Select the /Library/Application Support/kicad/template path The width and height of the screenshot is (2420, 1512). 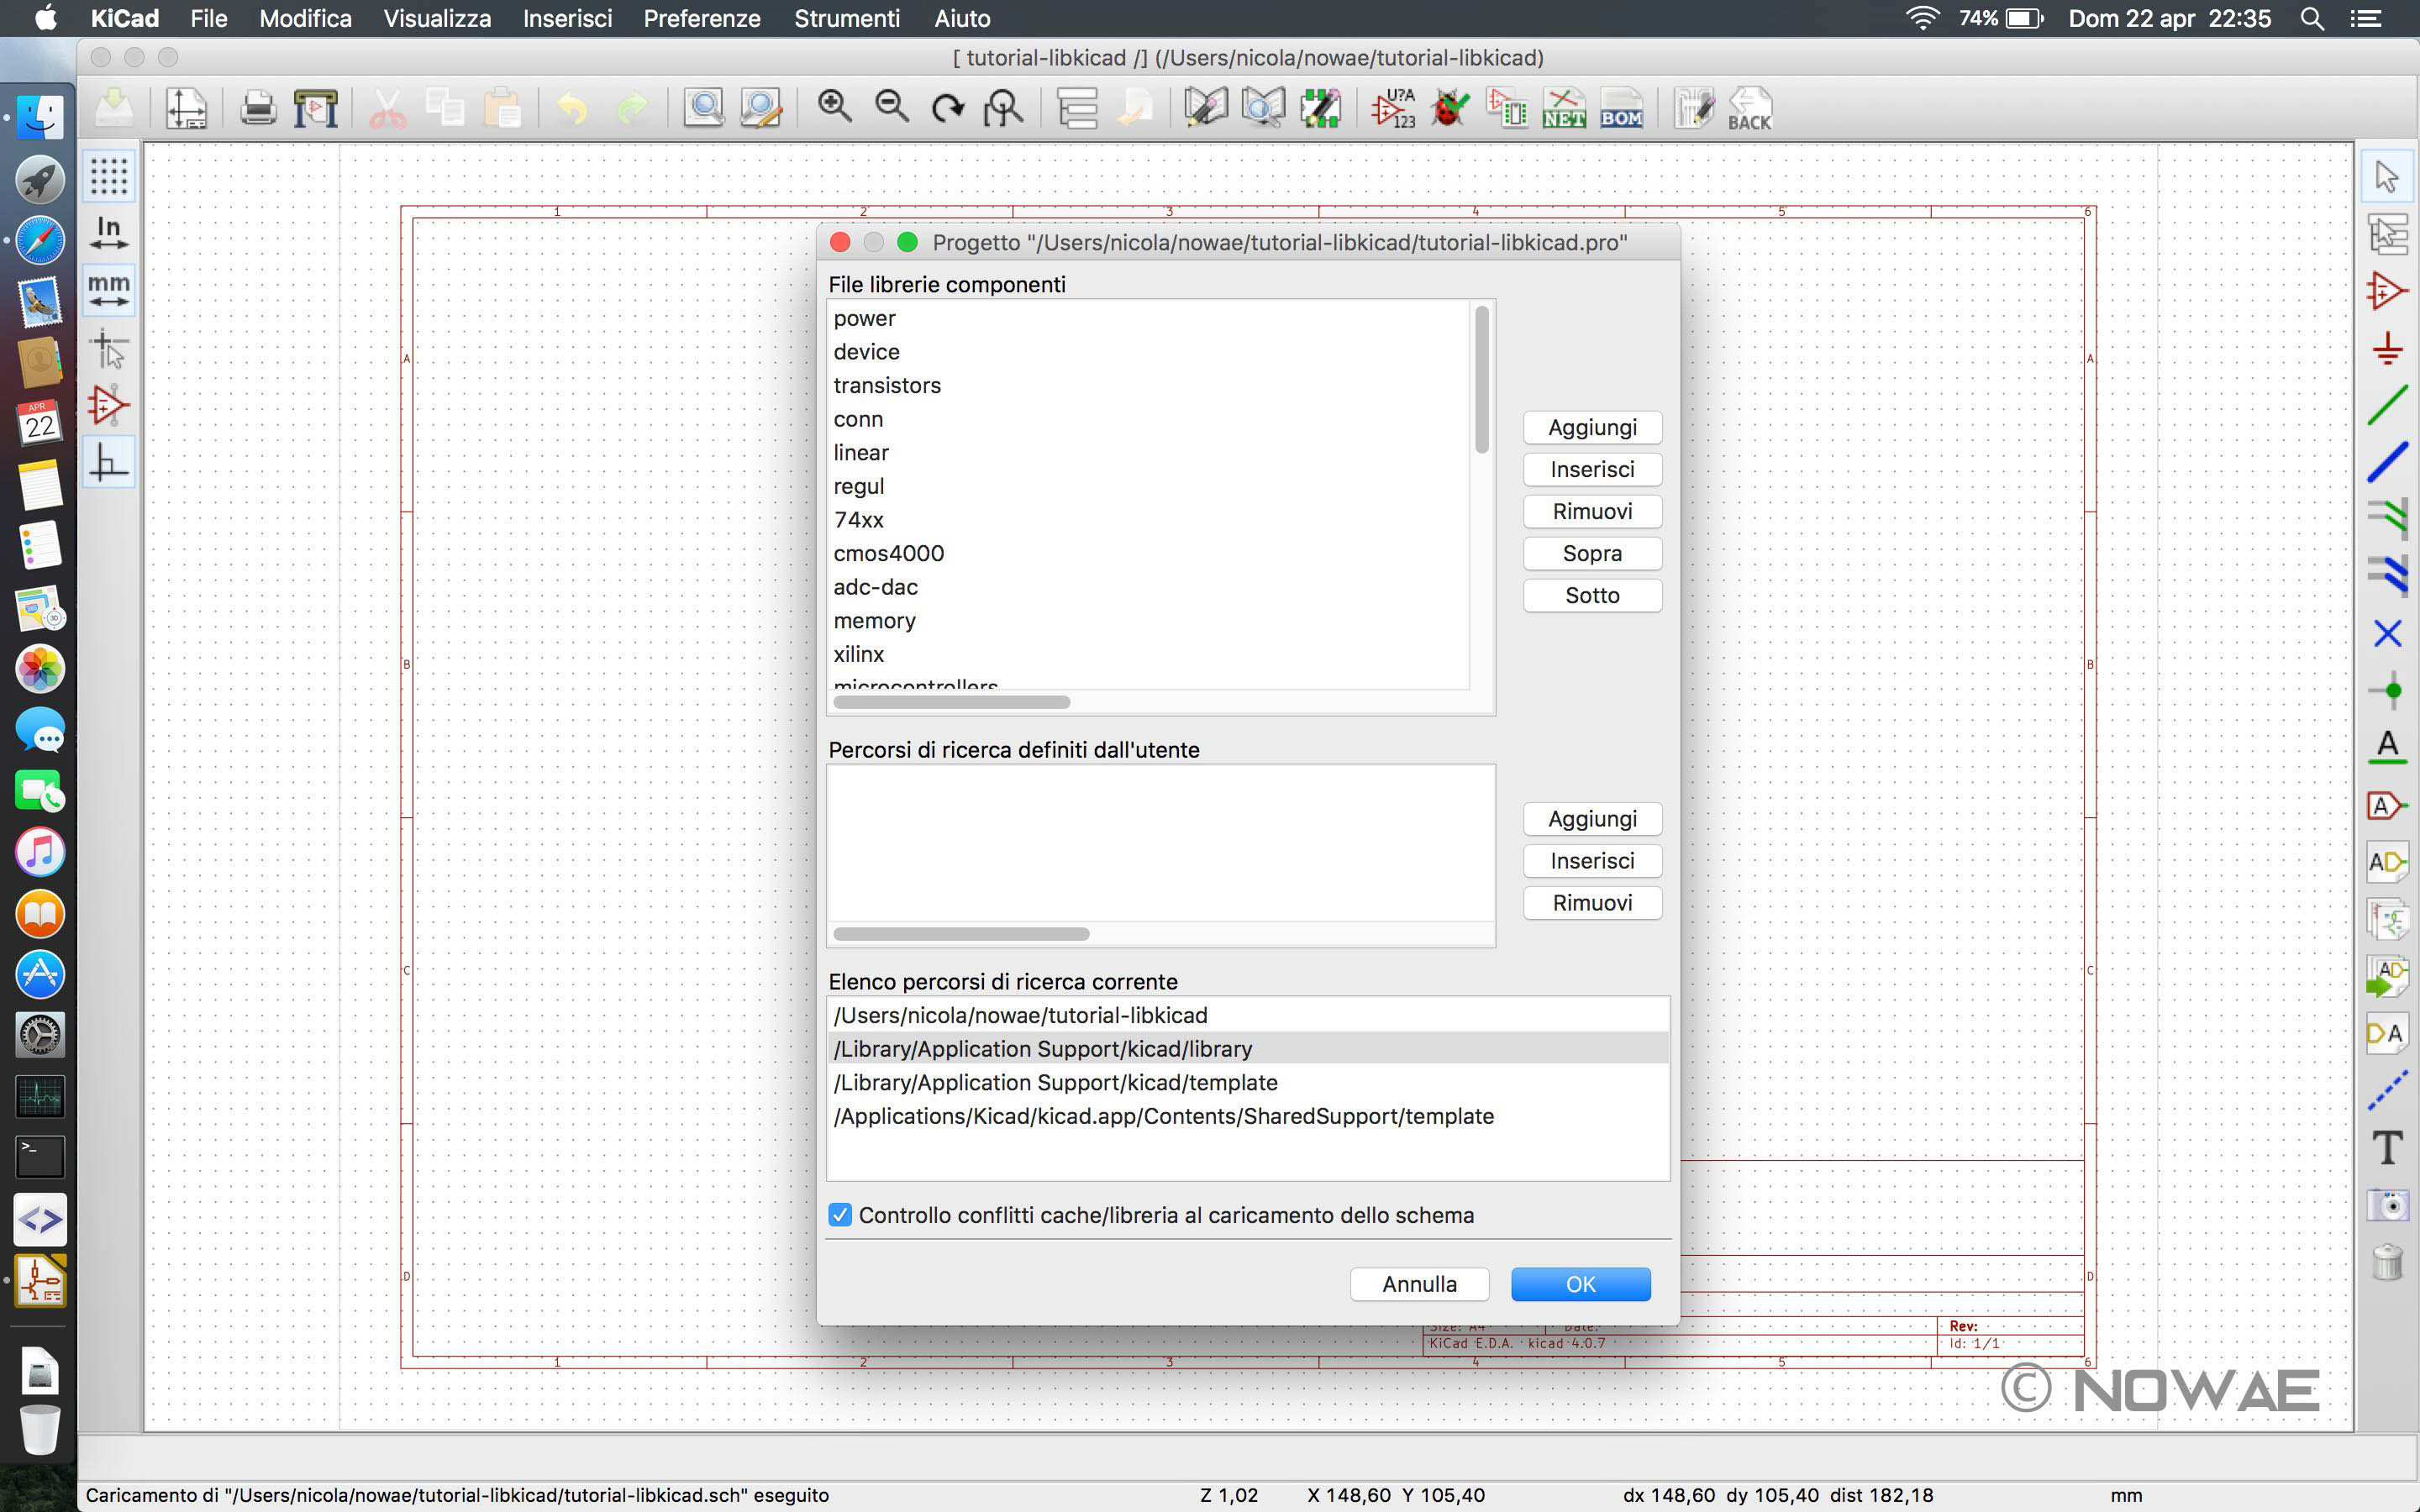tap(1248, 1082)
